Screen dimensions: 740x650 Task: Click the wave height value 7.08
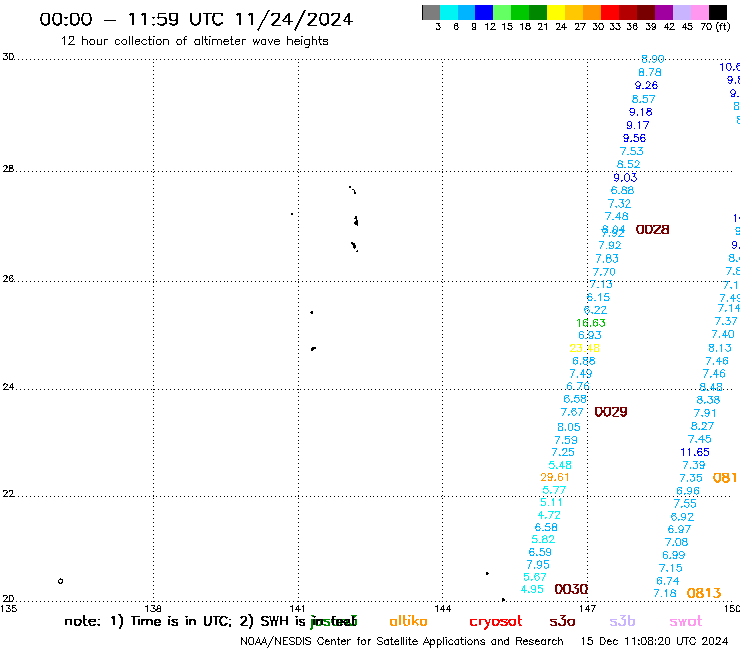pyautogui.click(x=676, y=542)
